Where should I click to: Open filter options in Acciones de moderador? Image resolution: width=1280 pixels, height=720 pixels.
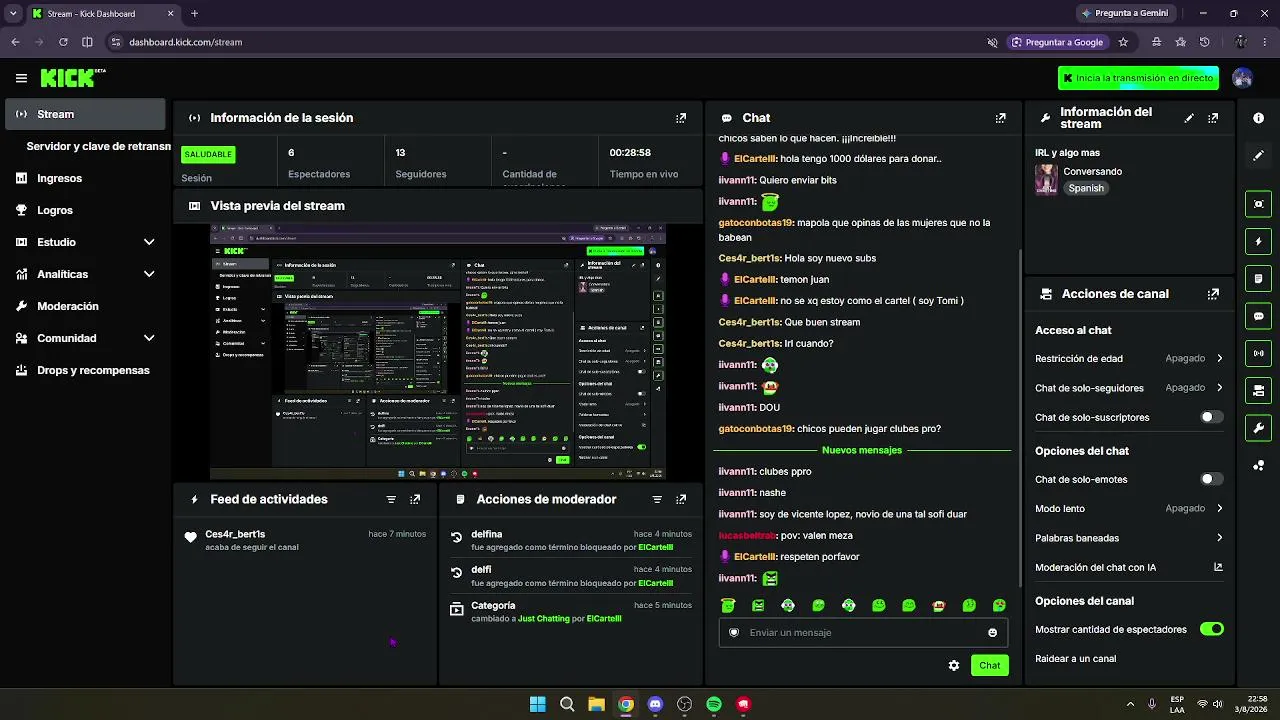coord(657,499)
